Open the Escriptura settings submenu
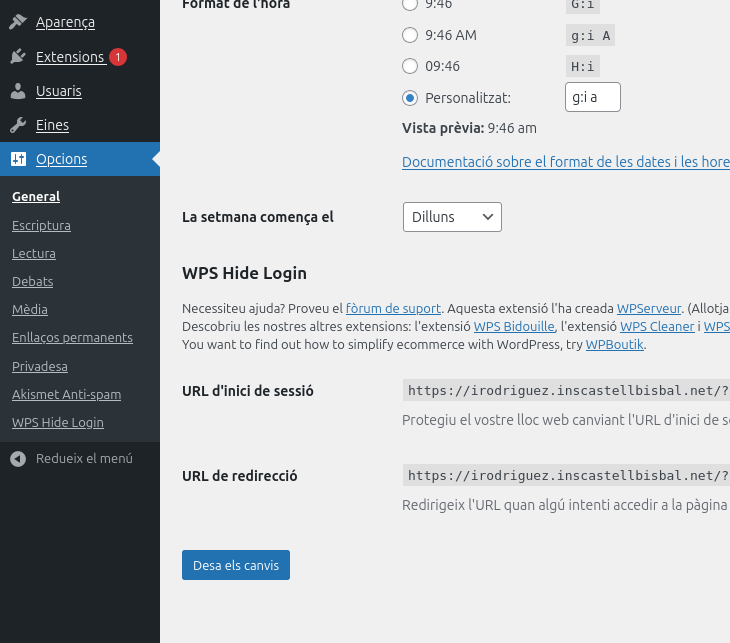Viewport: 730px width, 643px height. click(x=41, y=225)
